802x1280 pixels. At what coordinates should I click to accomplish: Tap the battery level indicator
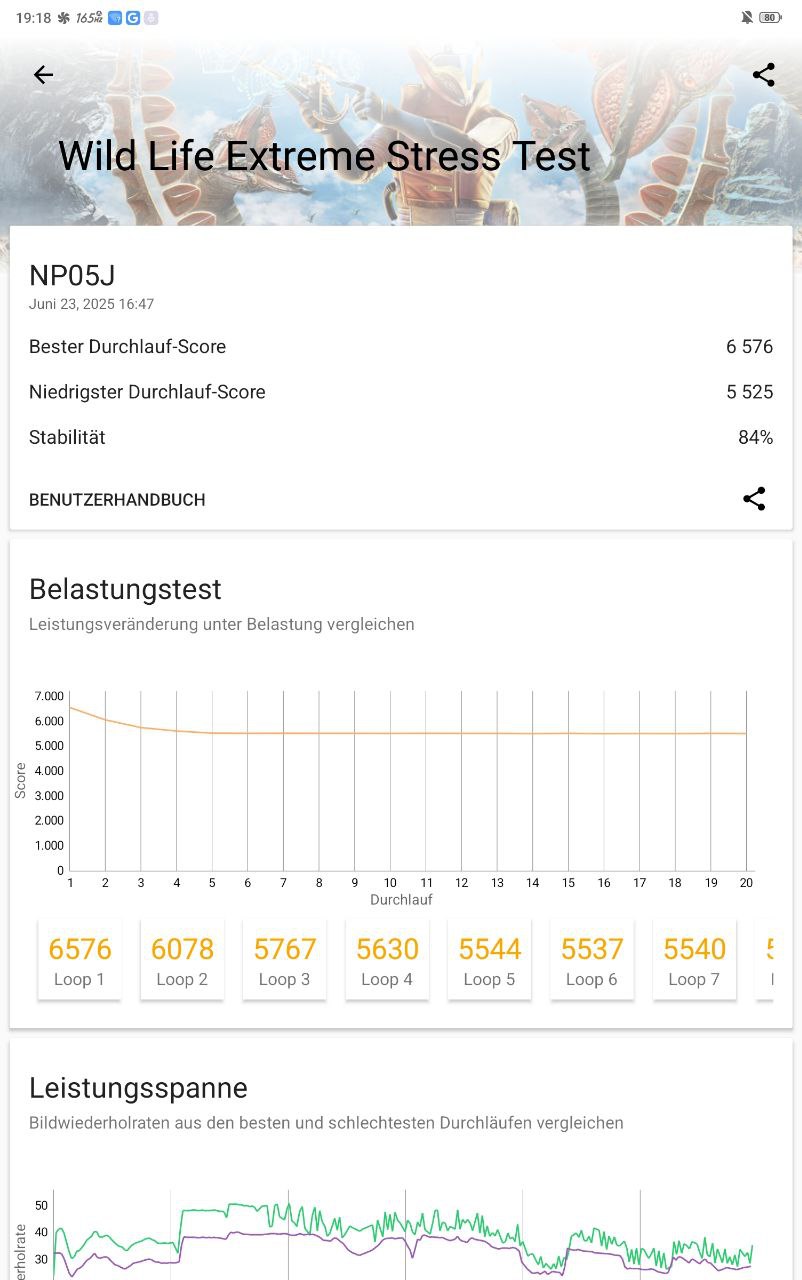pyautogui.click(x=770, y=18)
